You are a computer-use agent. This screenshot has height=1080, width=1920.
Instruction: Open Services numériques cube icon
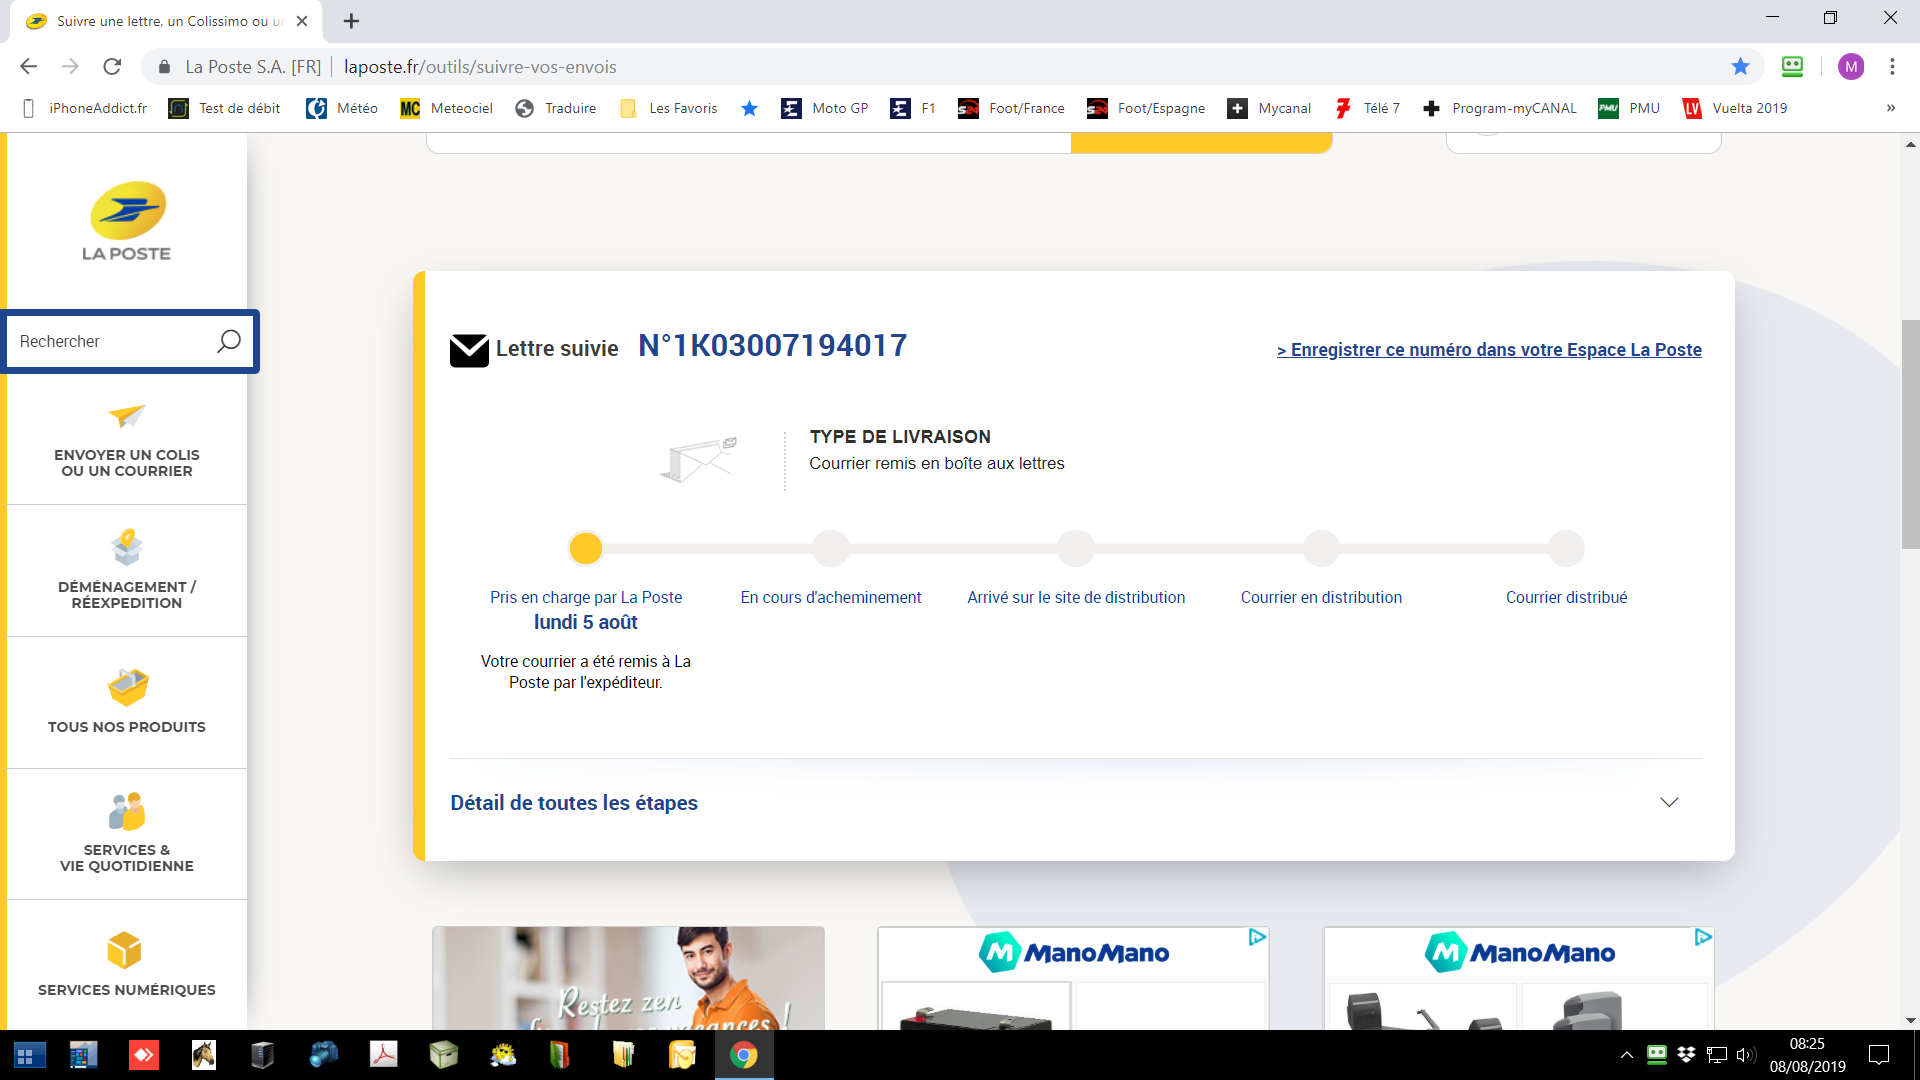125,950
